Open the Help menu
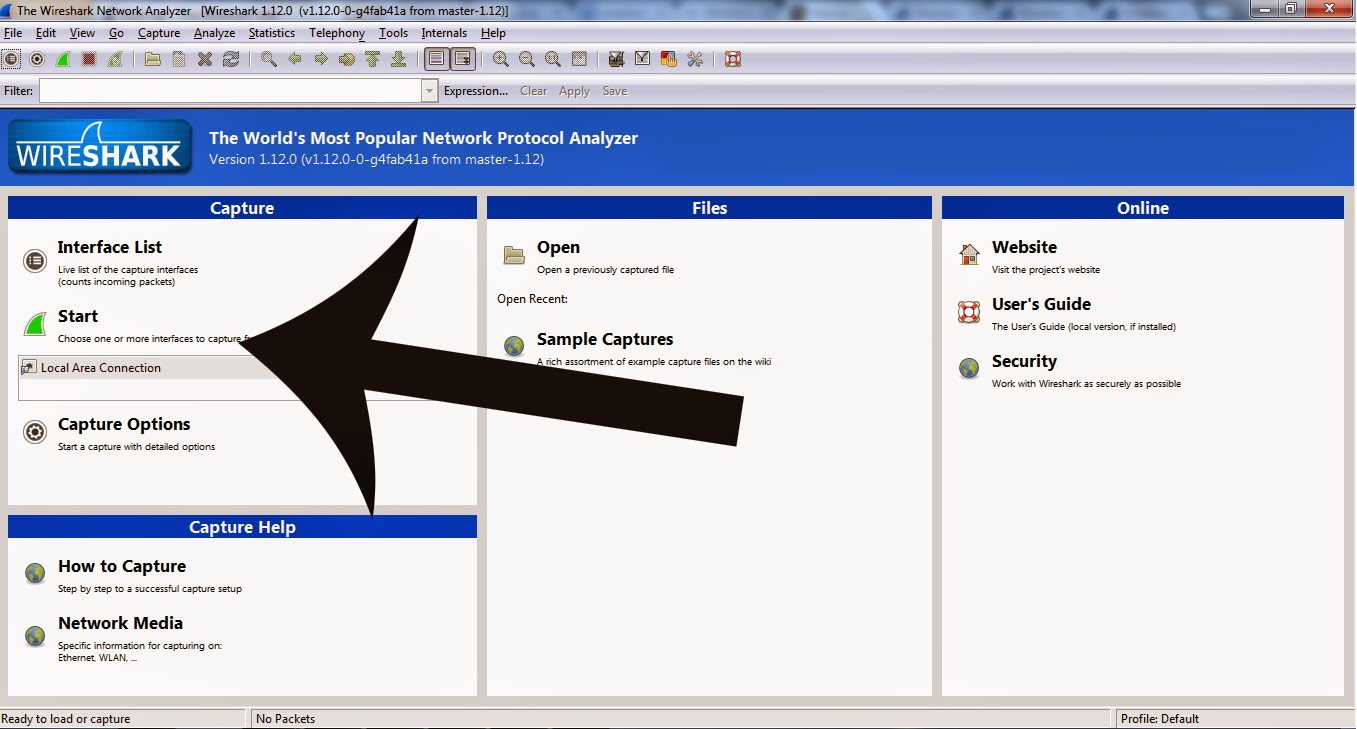 point(493,33)
